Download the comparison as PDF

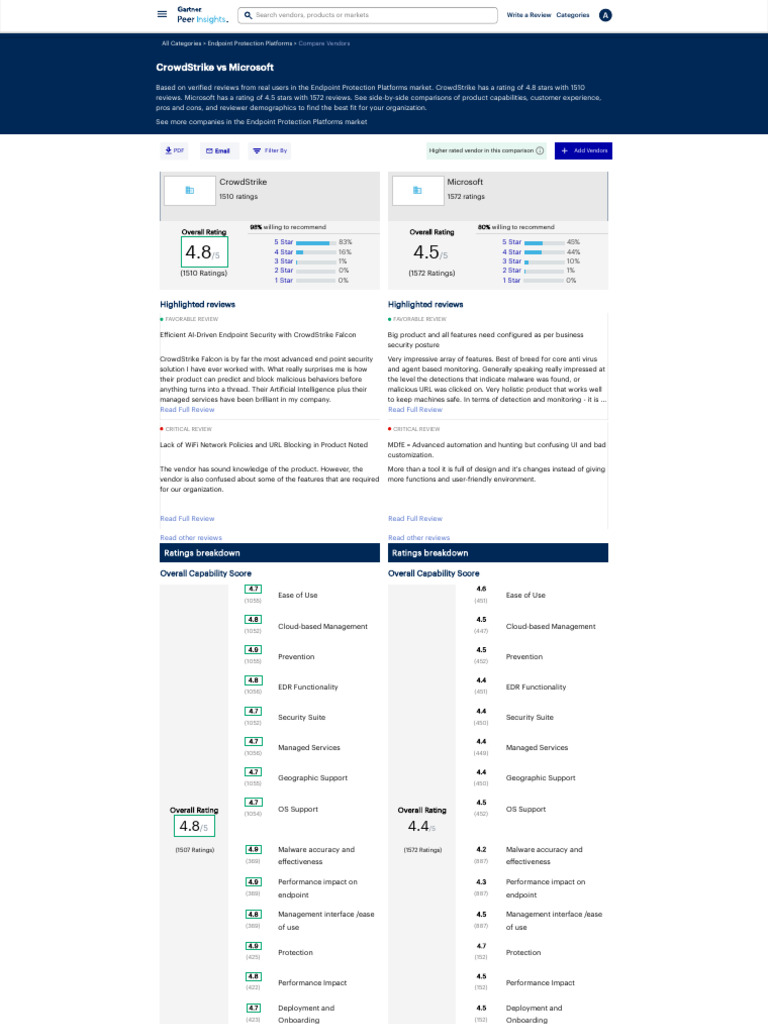(175, 150)
